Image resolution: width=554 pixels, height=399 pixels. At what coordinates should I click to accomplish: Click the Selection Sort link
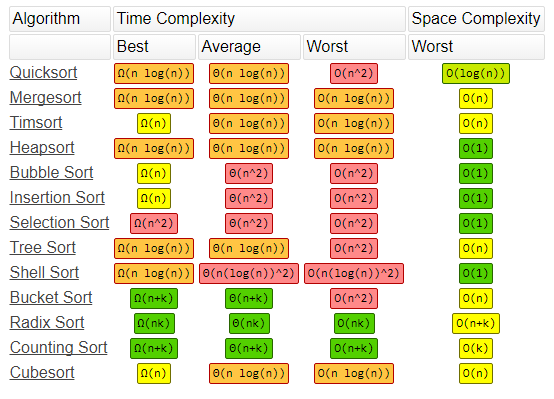[59, 223]
